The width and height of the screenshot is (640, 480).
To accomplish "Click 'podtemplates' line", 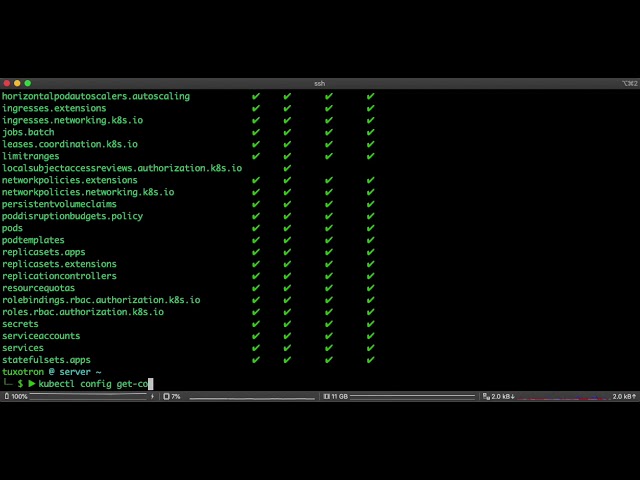I will click(33, 240).
